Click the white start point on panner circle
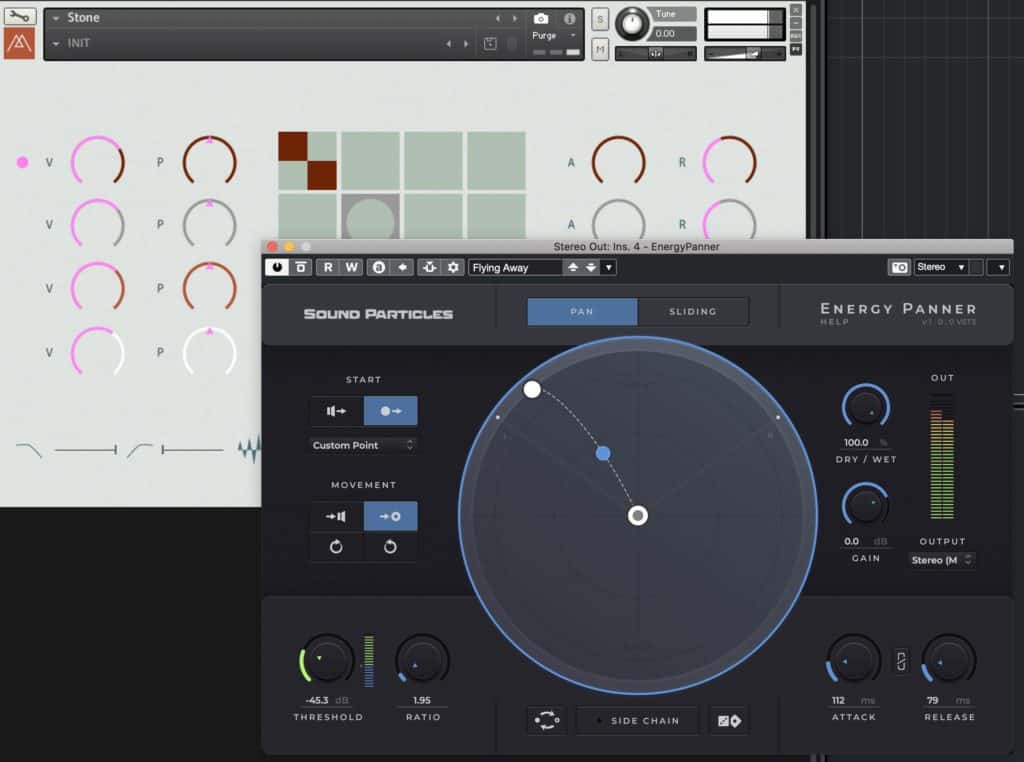This screenshot has width=1024, height=762. pyautogui.click(x=532, y=389)
